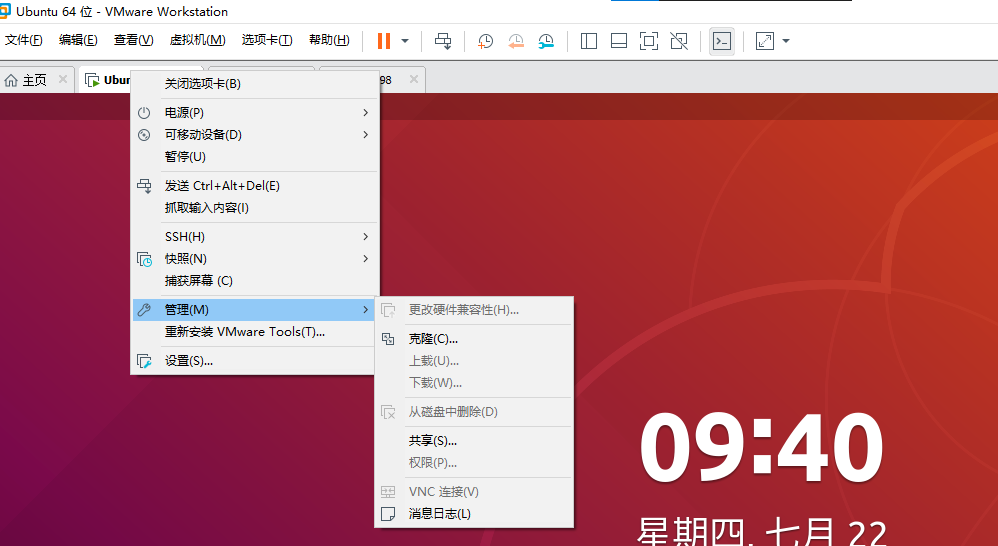
Task: Click the disc icon beside 可移动设备(D)
Action: pos(144,135)
